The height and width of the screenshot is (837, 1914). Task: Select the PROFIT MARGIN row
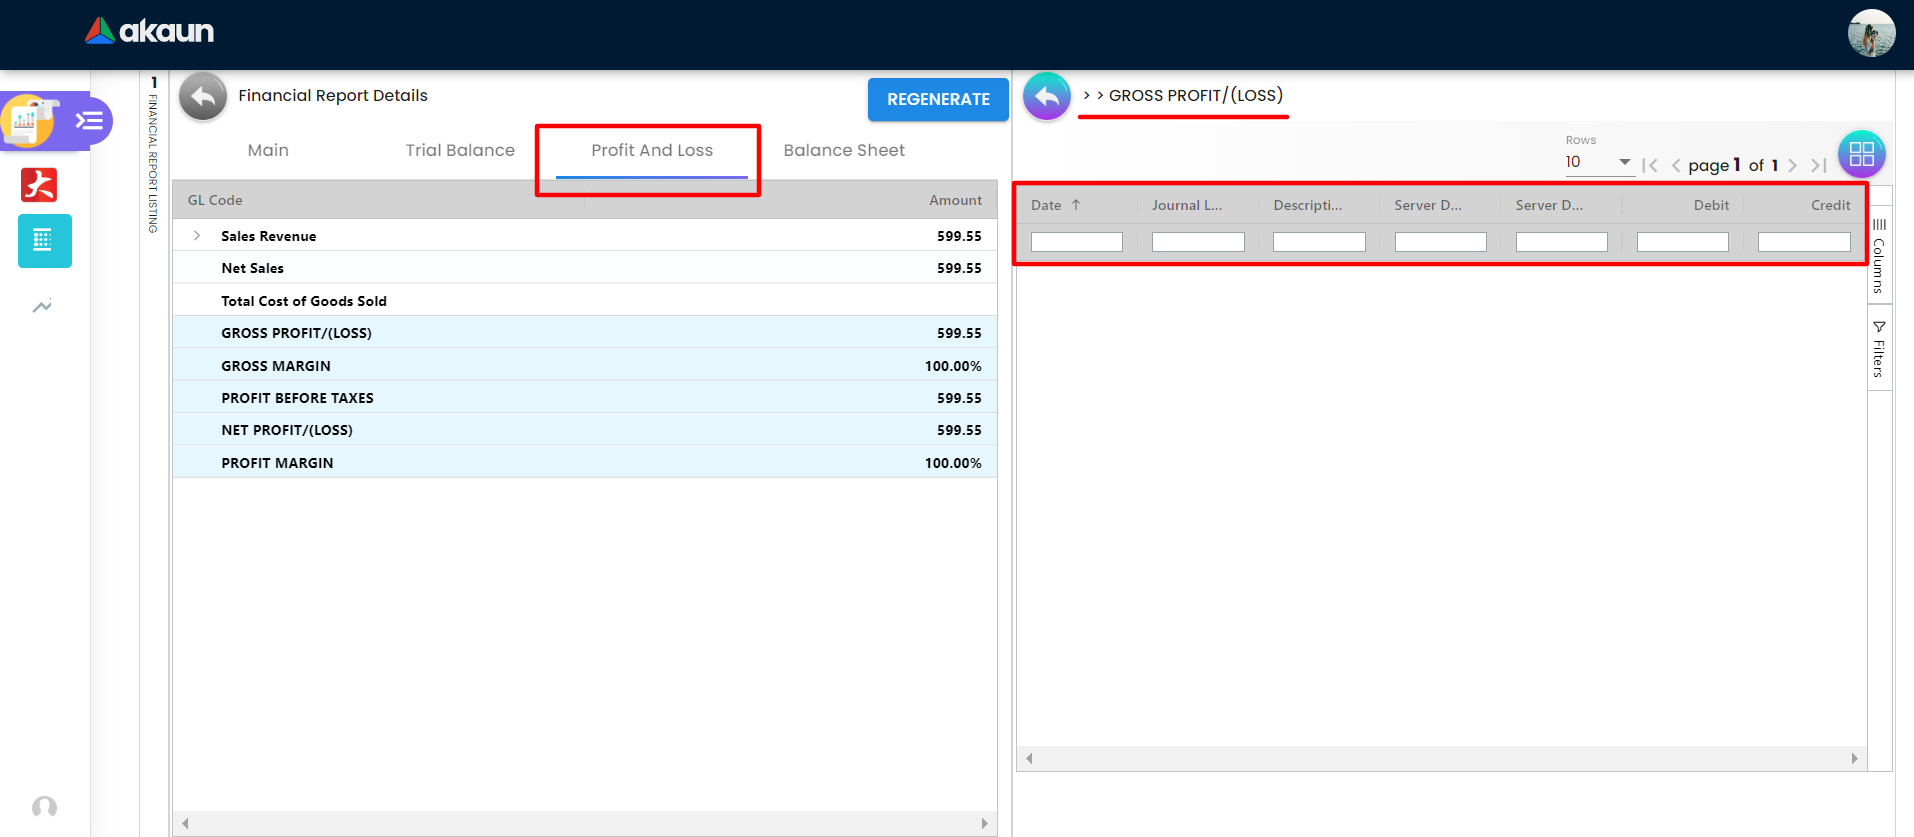585,463
